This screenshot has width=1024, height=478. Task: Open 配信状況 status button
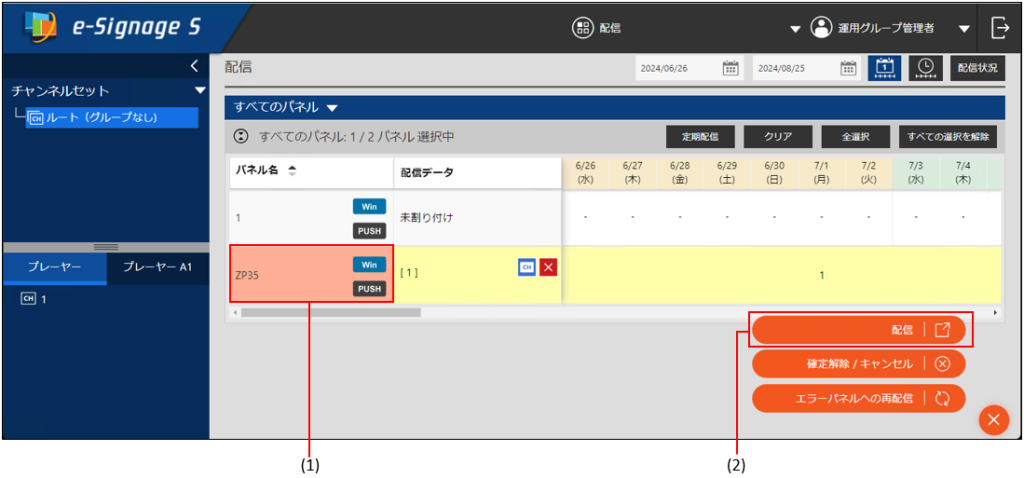click(x=978, y=67)
